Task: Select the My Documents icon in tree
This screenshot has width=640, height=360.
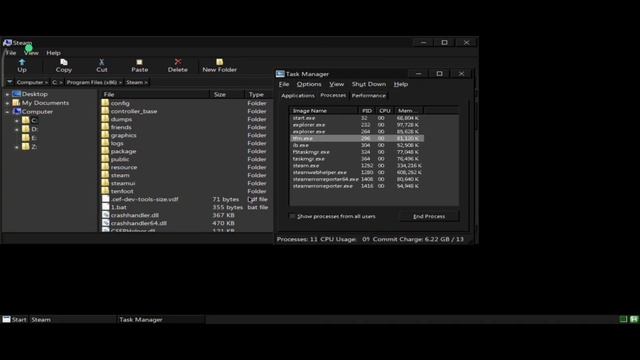Action: tap(16, 103)
